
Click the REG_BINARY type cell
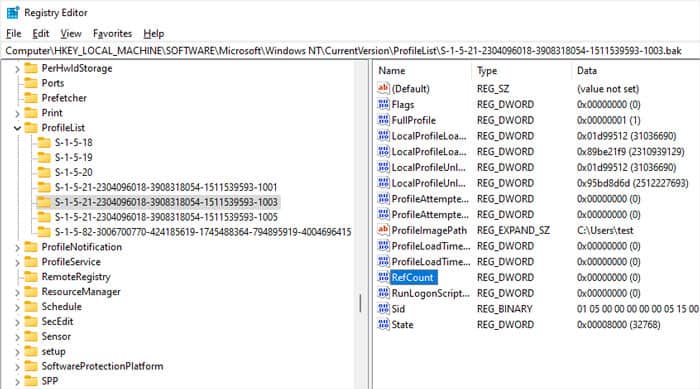504,309
